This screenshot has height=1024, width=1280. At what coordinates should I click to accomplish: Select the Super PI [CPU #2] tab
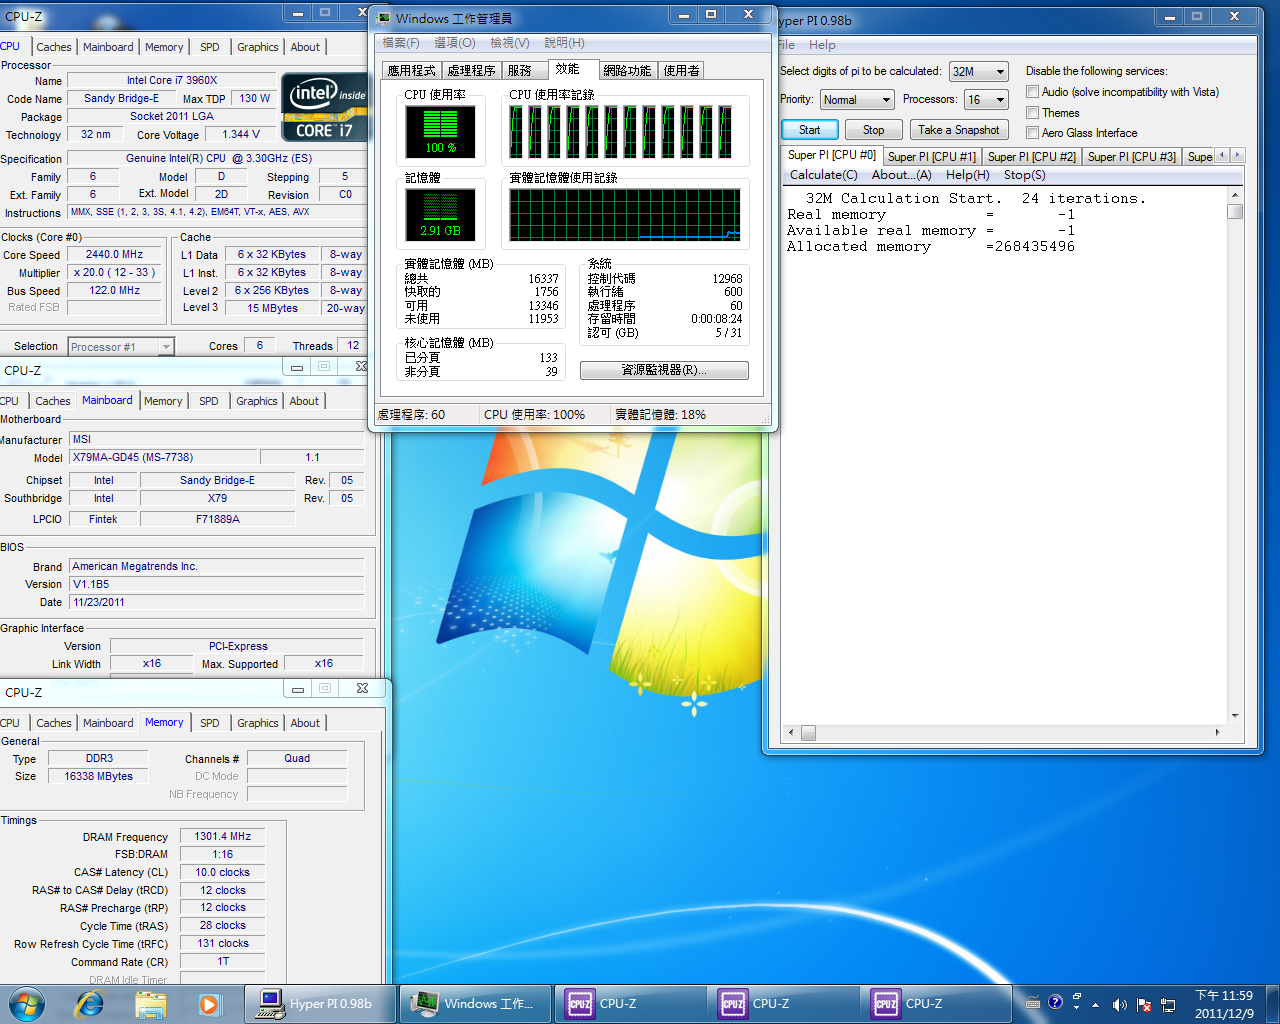[x=1031, y=157]
